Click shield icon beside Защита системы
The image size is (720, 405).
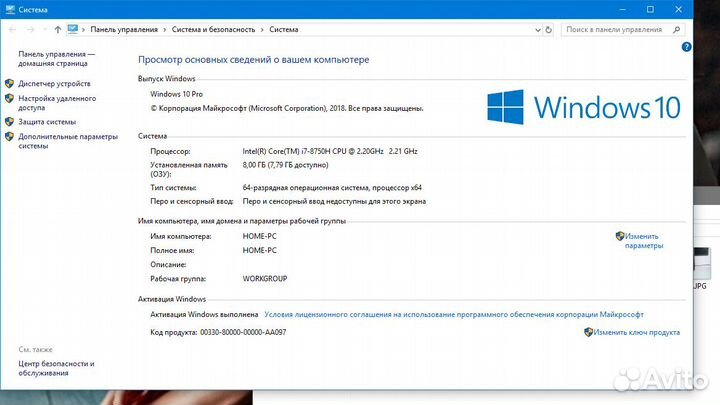pyautogui.click(x=9, y=122)
